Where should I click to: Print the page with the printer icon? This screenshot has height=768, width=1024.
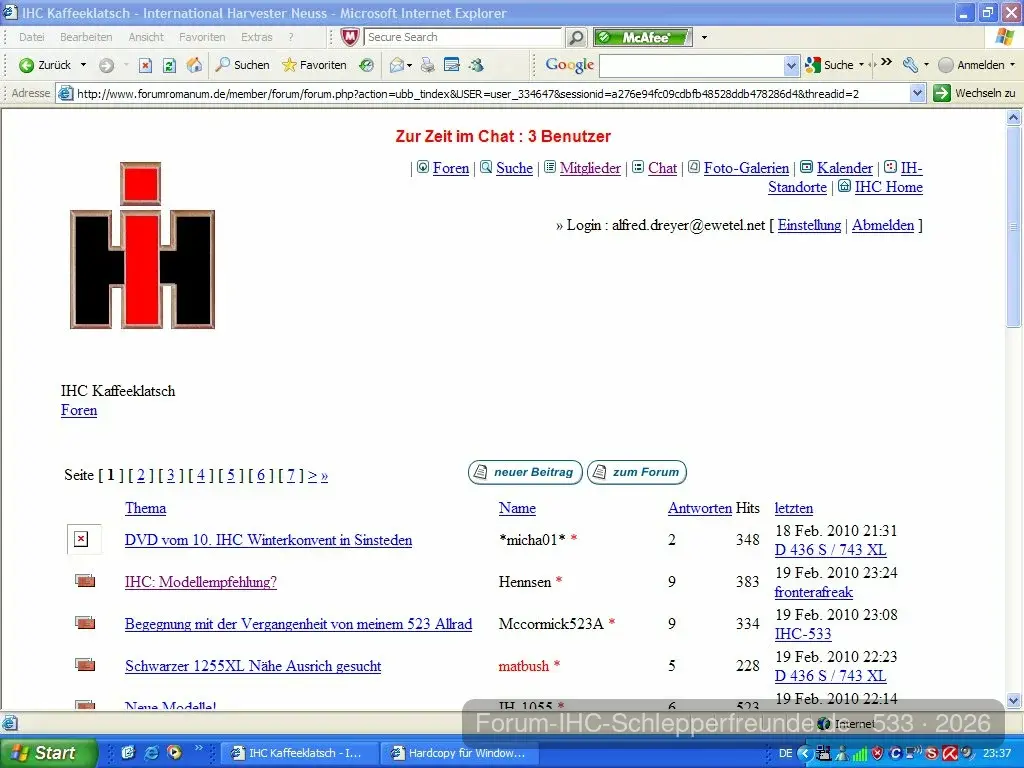pos(428,65)
